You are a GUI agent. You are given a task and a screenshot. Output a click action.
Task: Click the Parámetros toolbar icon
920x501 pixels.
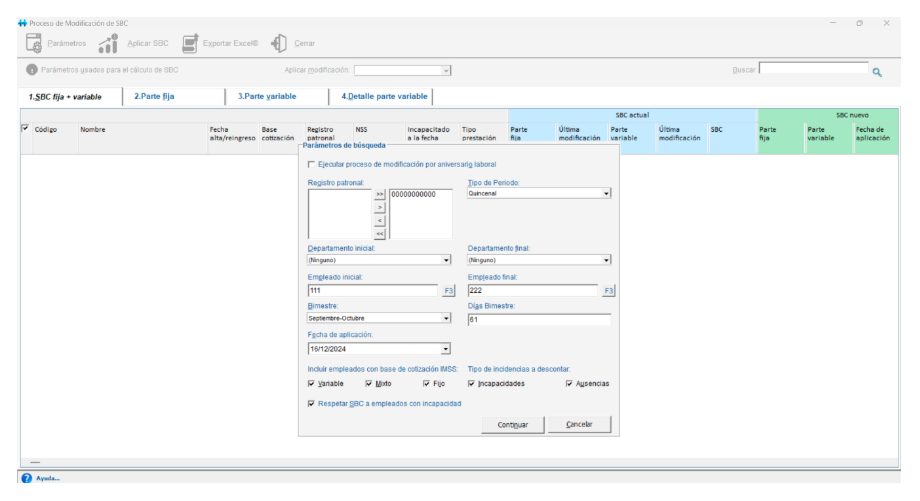(34, 43)
